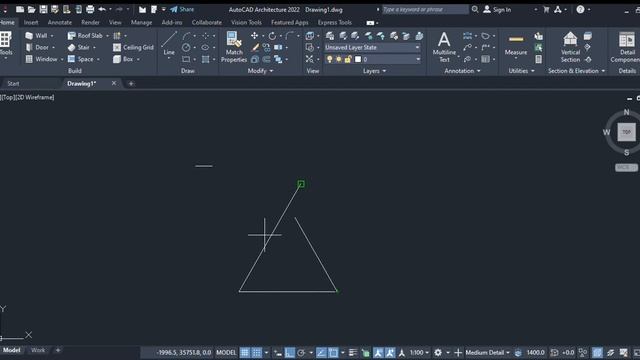Select the Fillet tool
The image size is (640, 360).
290,36
